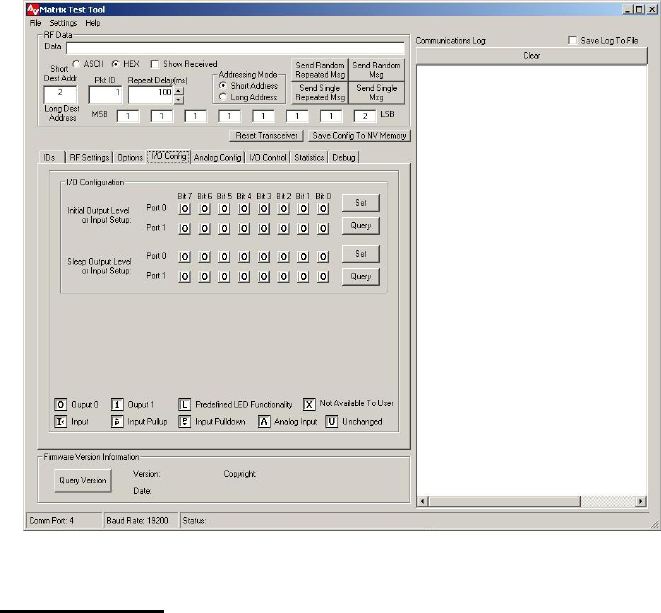Click Query for Sleep Output Level
This screenshot has width=661, height=613.
click(361, 277)
